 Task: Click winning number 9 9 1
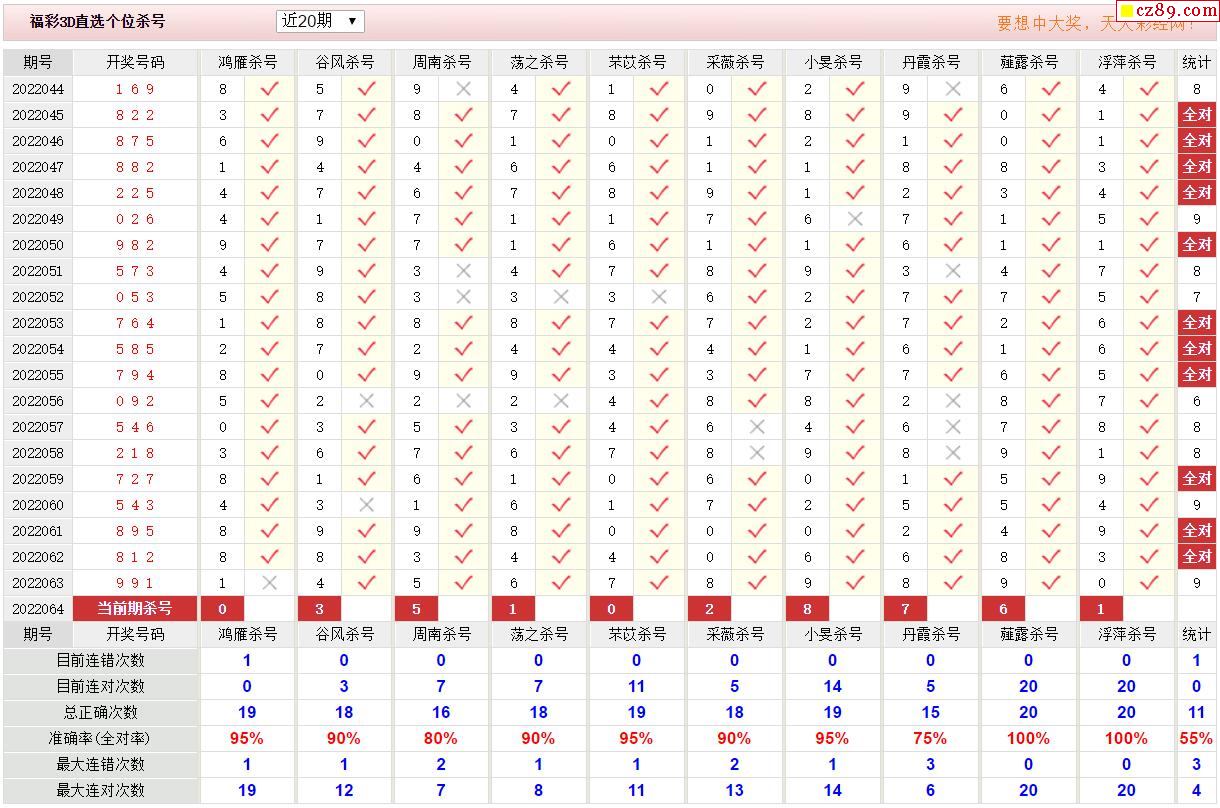(135, 583)
